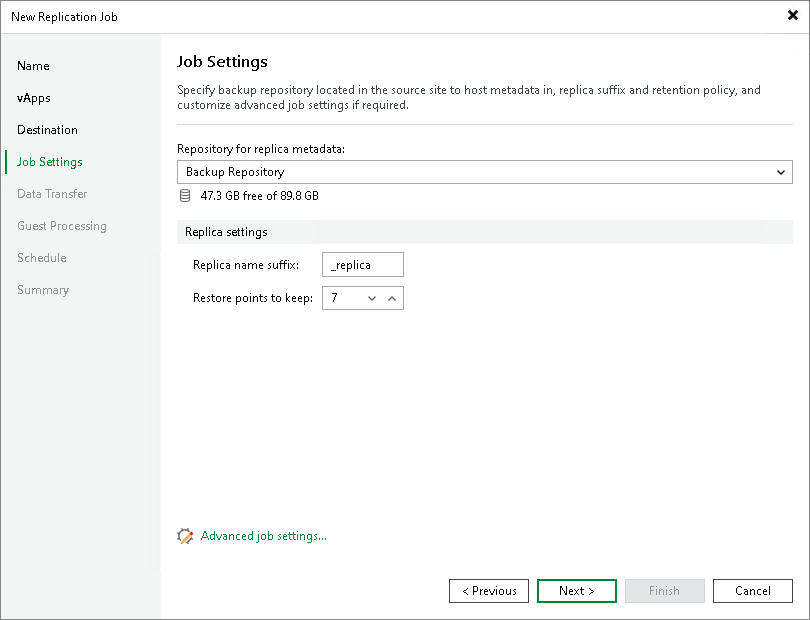Proceed with the Next button
The image size is (810, 620).
click(577, 591)
